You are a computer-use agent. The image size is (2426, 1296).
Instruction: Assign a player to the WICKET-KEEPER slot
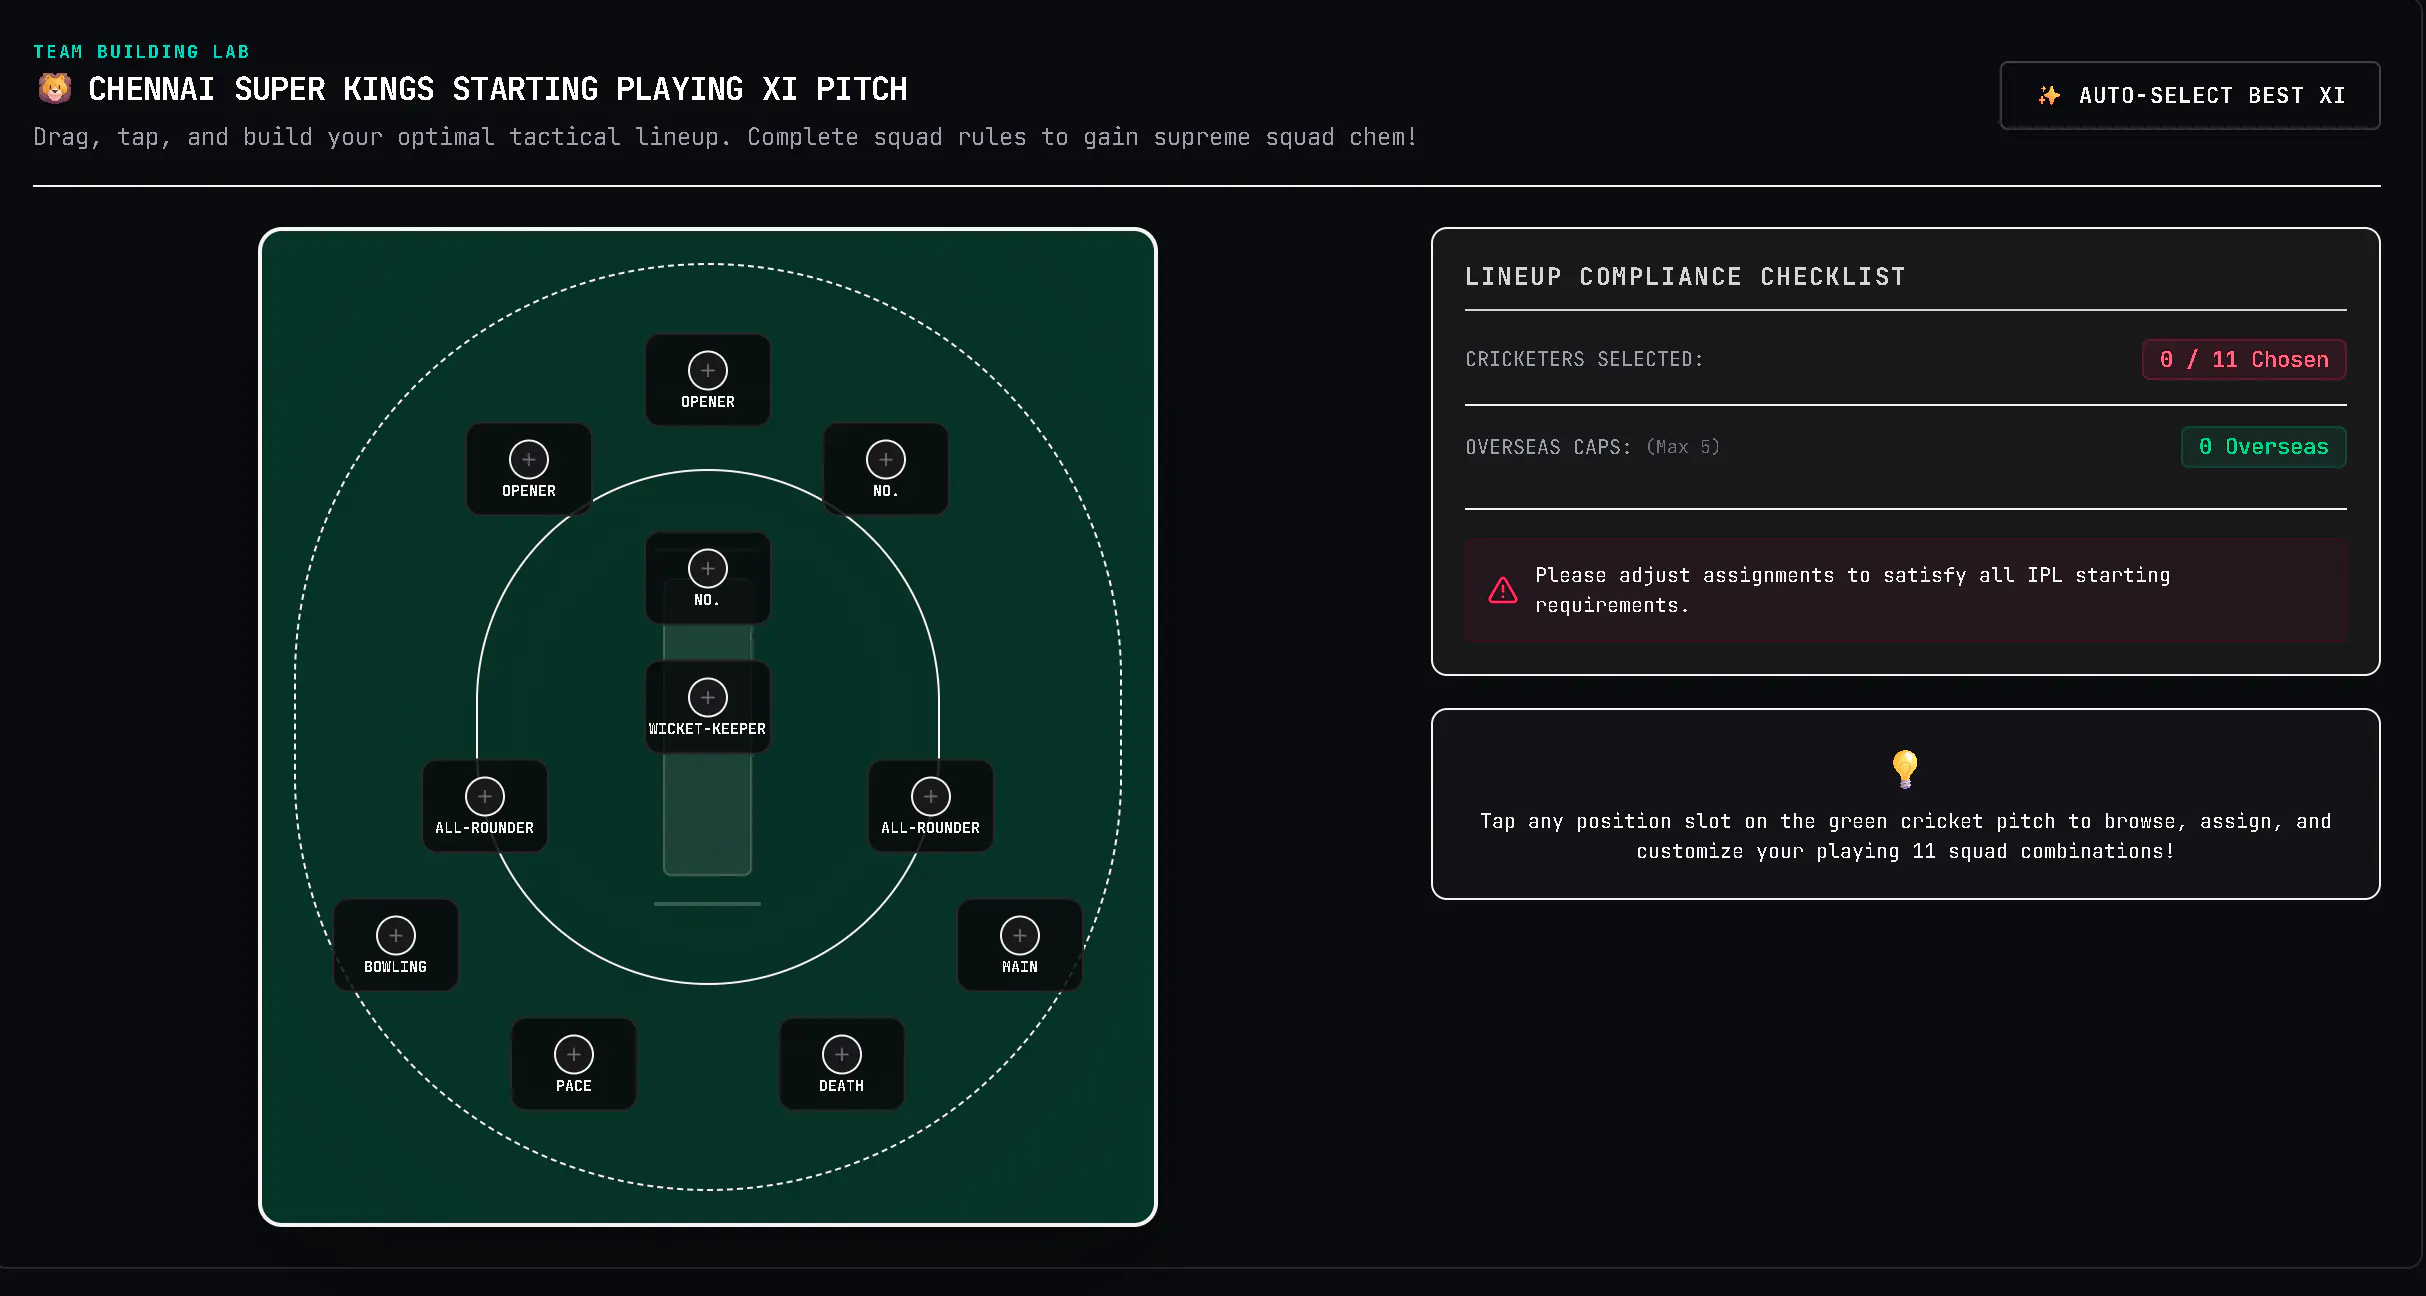(708, 707)
